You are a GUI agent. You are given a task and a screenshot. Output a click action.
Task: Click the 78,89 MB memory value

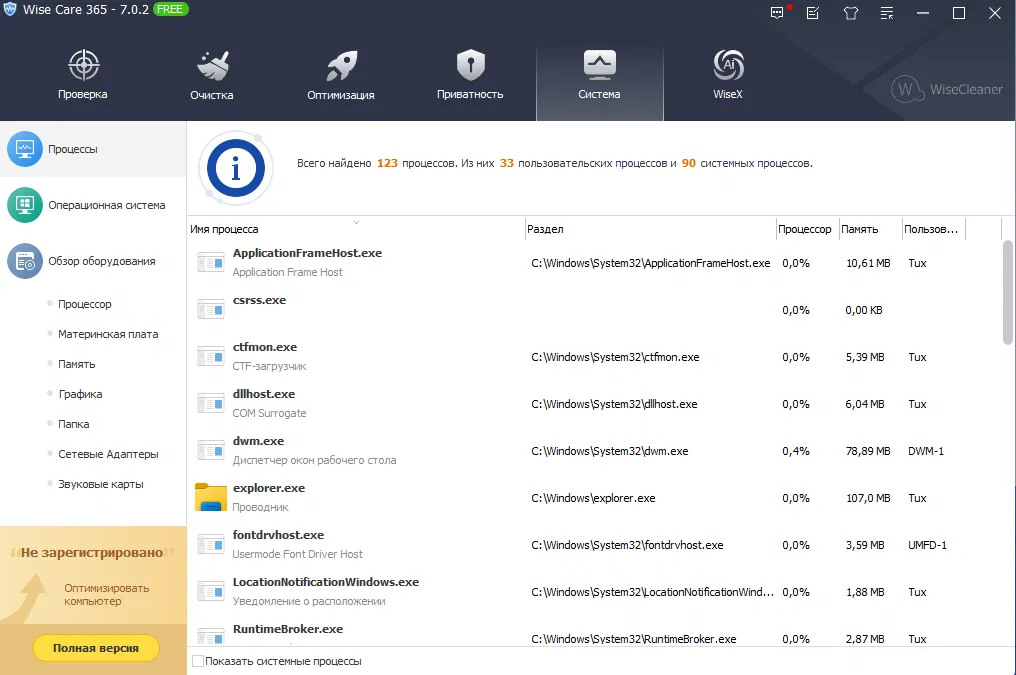pyautogui.click(x=868, y=451)
